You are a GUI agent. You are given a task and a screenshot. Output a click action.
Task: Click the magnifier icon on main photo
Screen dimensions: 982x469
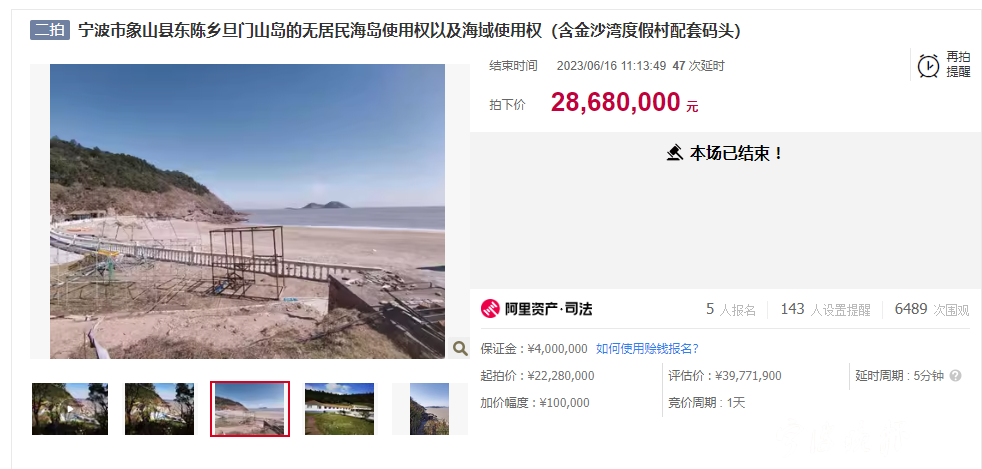[x=460, y=348]
